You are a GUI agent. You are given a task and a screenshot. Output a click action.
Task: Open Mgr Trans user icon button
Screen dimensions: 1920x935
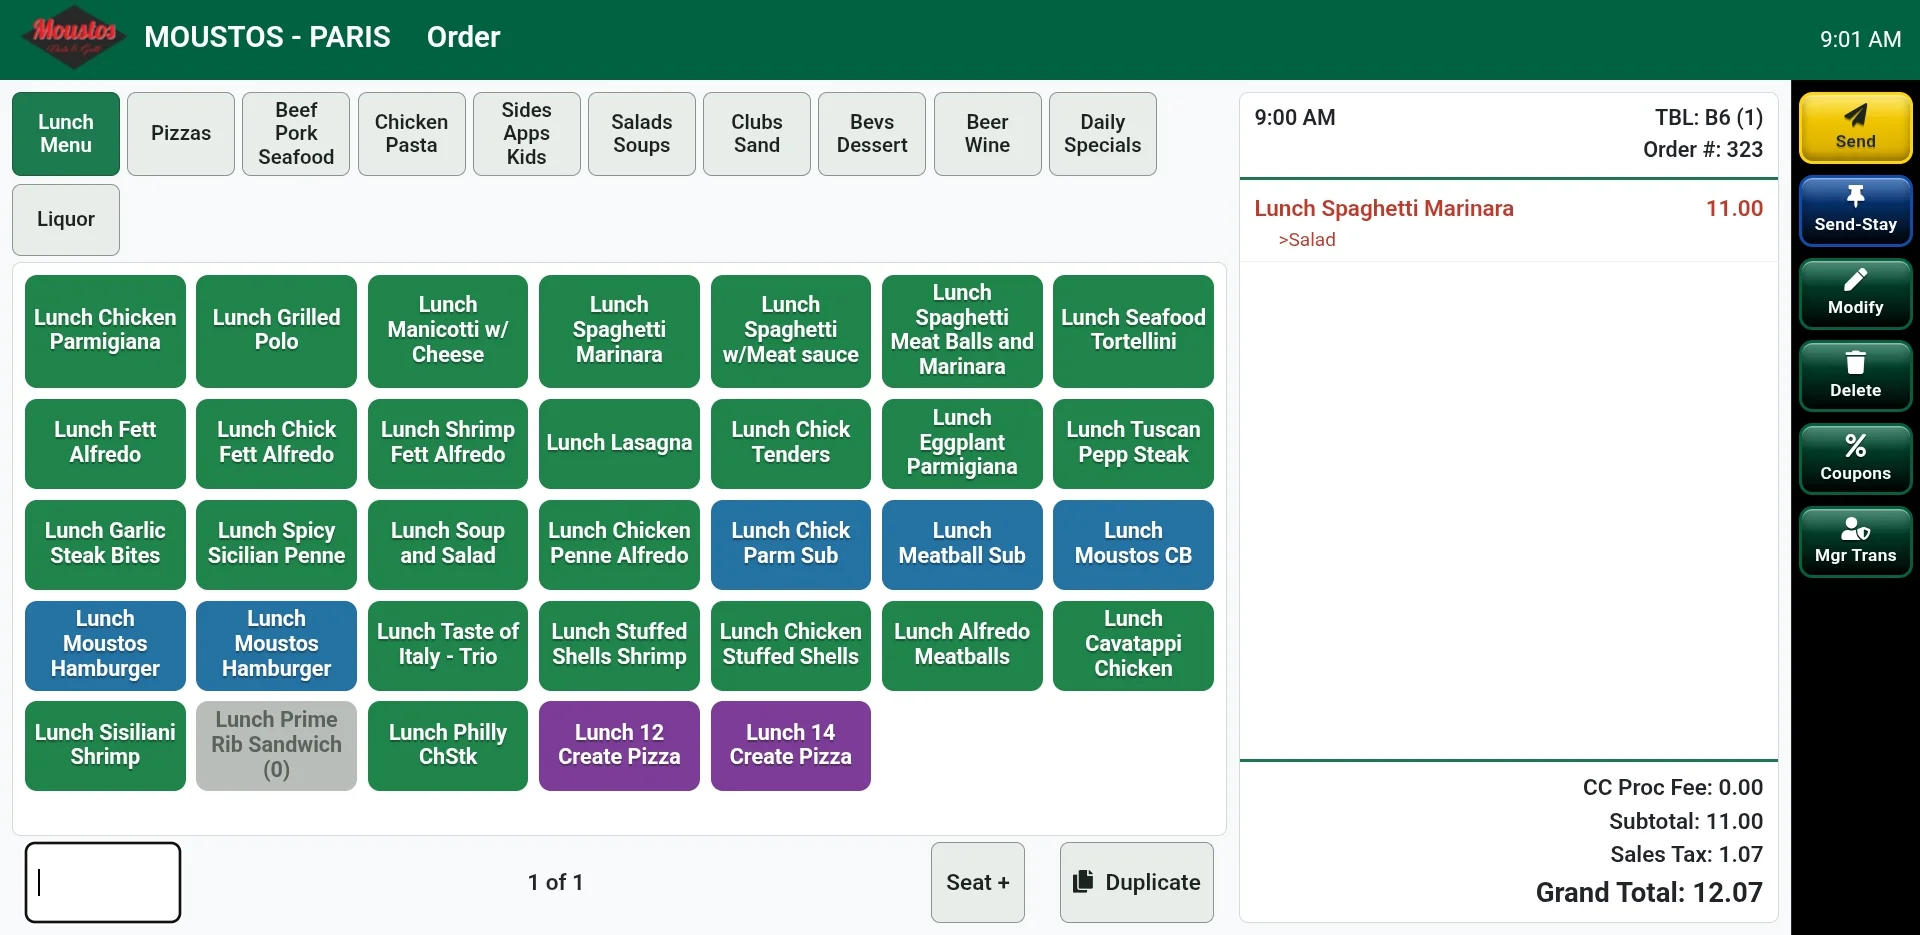coord(1855,542)
